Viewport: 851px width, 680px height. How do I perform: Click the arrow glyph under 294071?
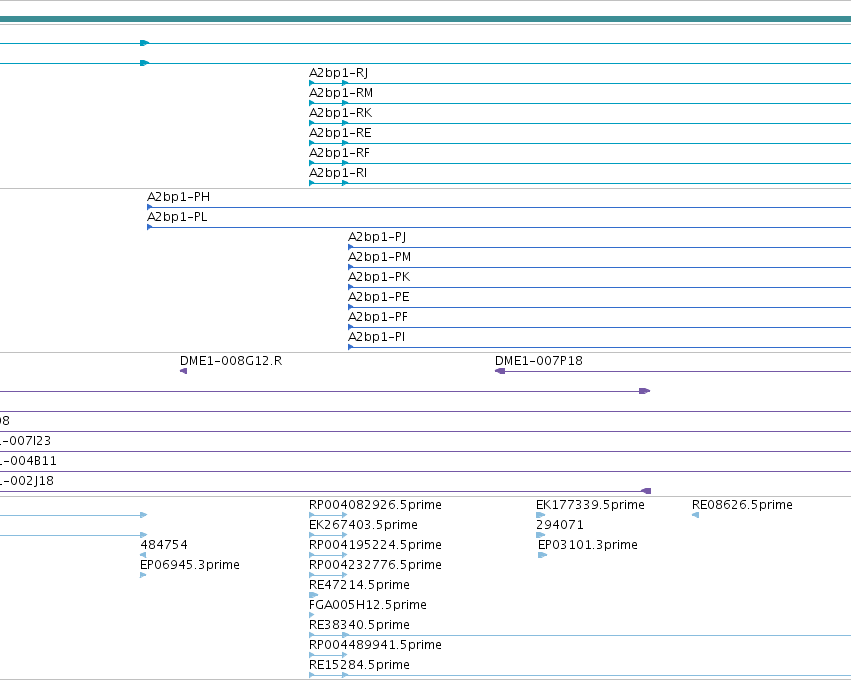click(x=540, y=536)
